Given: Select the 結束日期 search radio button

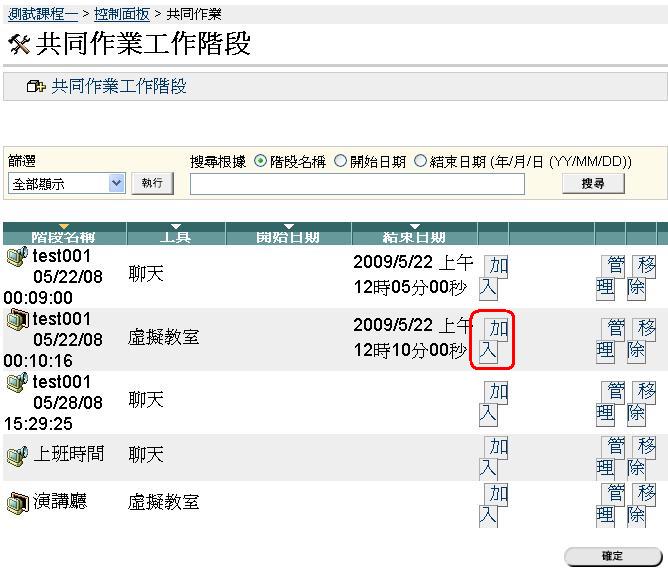Looking at the screenshot, I should pyautogui.click(x=420, y=161).
